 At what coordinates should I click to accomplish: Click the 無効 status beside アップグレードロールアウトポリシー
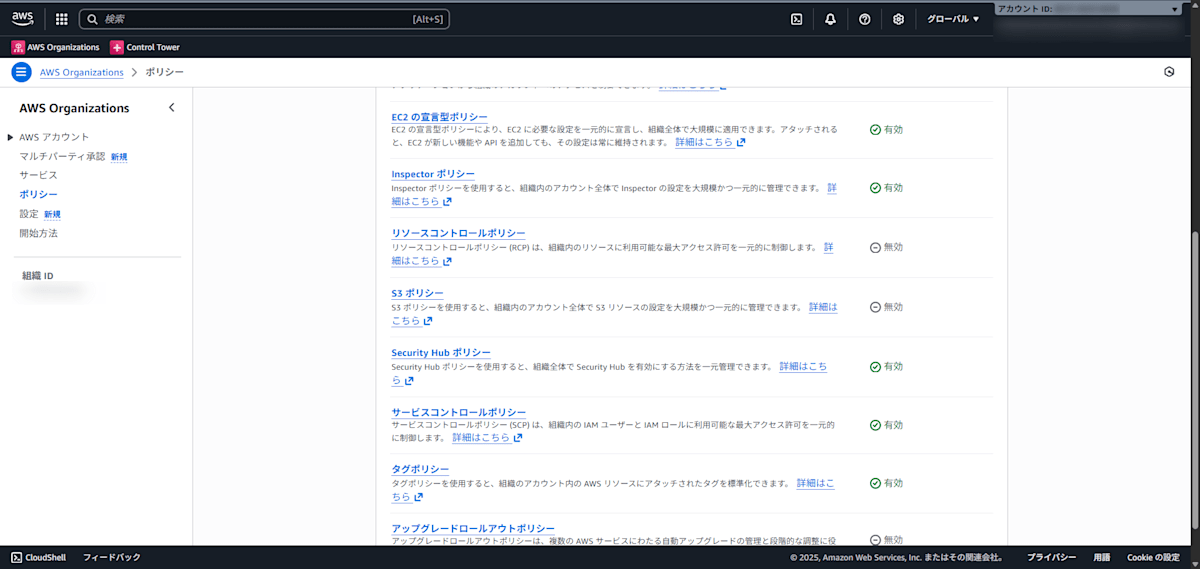(x=886, y=540)
